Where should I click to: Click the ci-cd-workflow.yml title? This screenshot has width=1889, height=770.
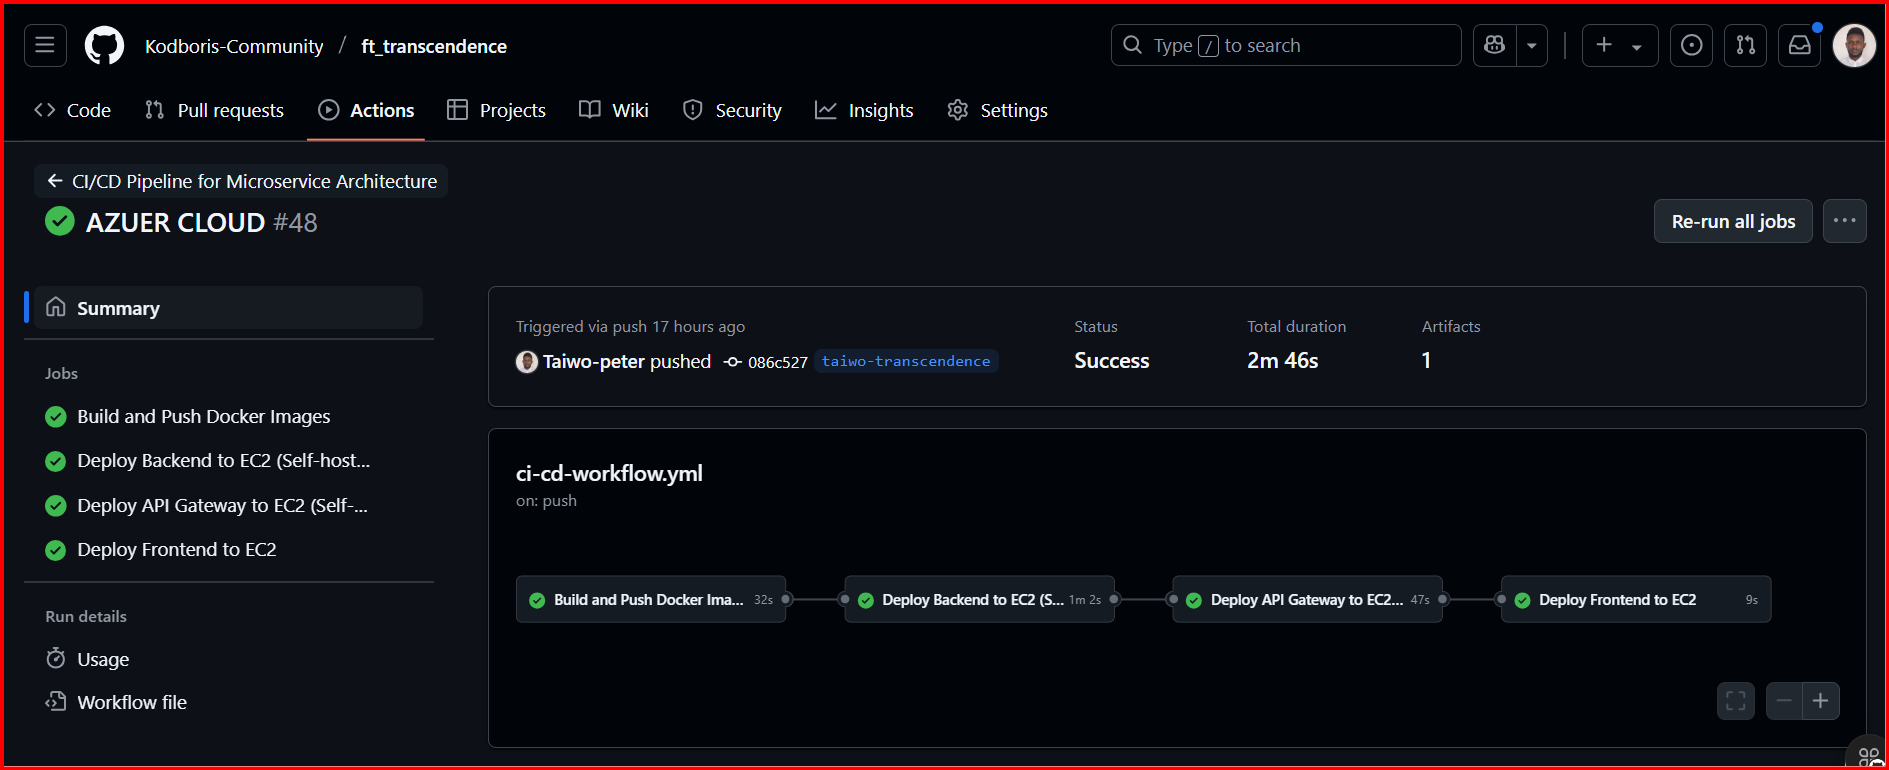coord(609,473)
